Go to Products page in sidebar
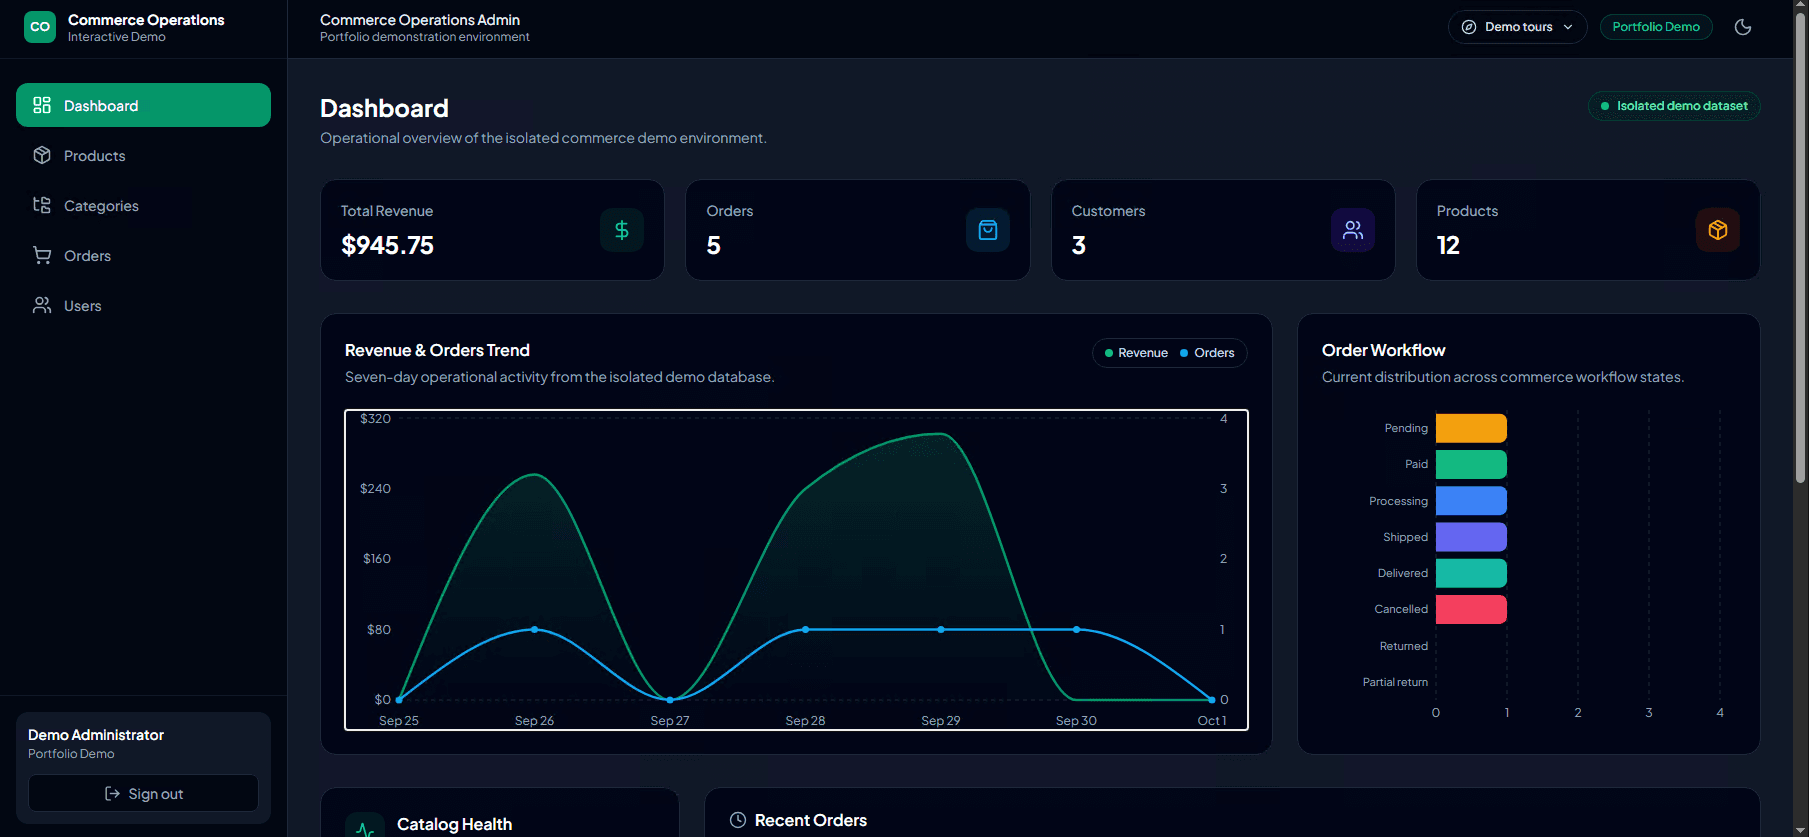Image resolution: width=1809 pixels, height=837 pixels. tap(143, 155)
